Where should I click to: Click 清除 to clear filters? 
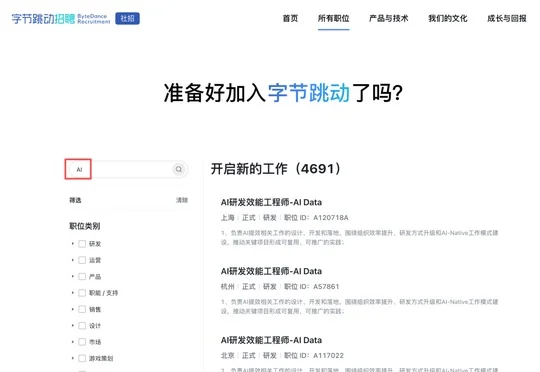[x=182, y=200]
